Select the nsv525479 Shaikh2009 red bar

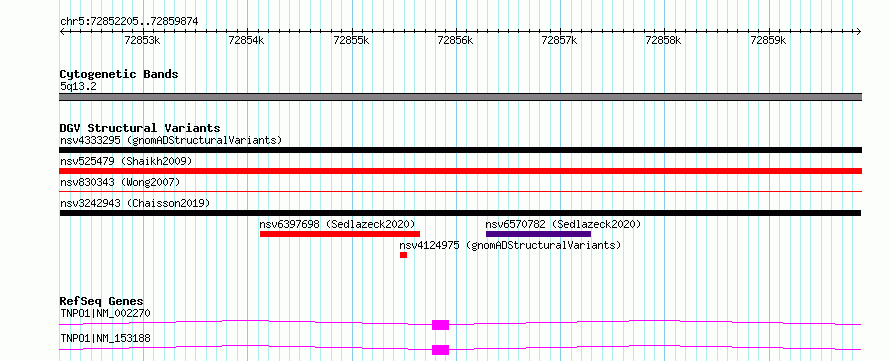(460, 171)
